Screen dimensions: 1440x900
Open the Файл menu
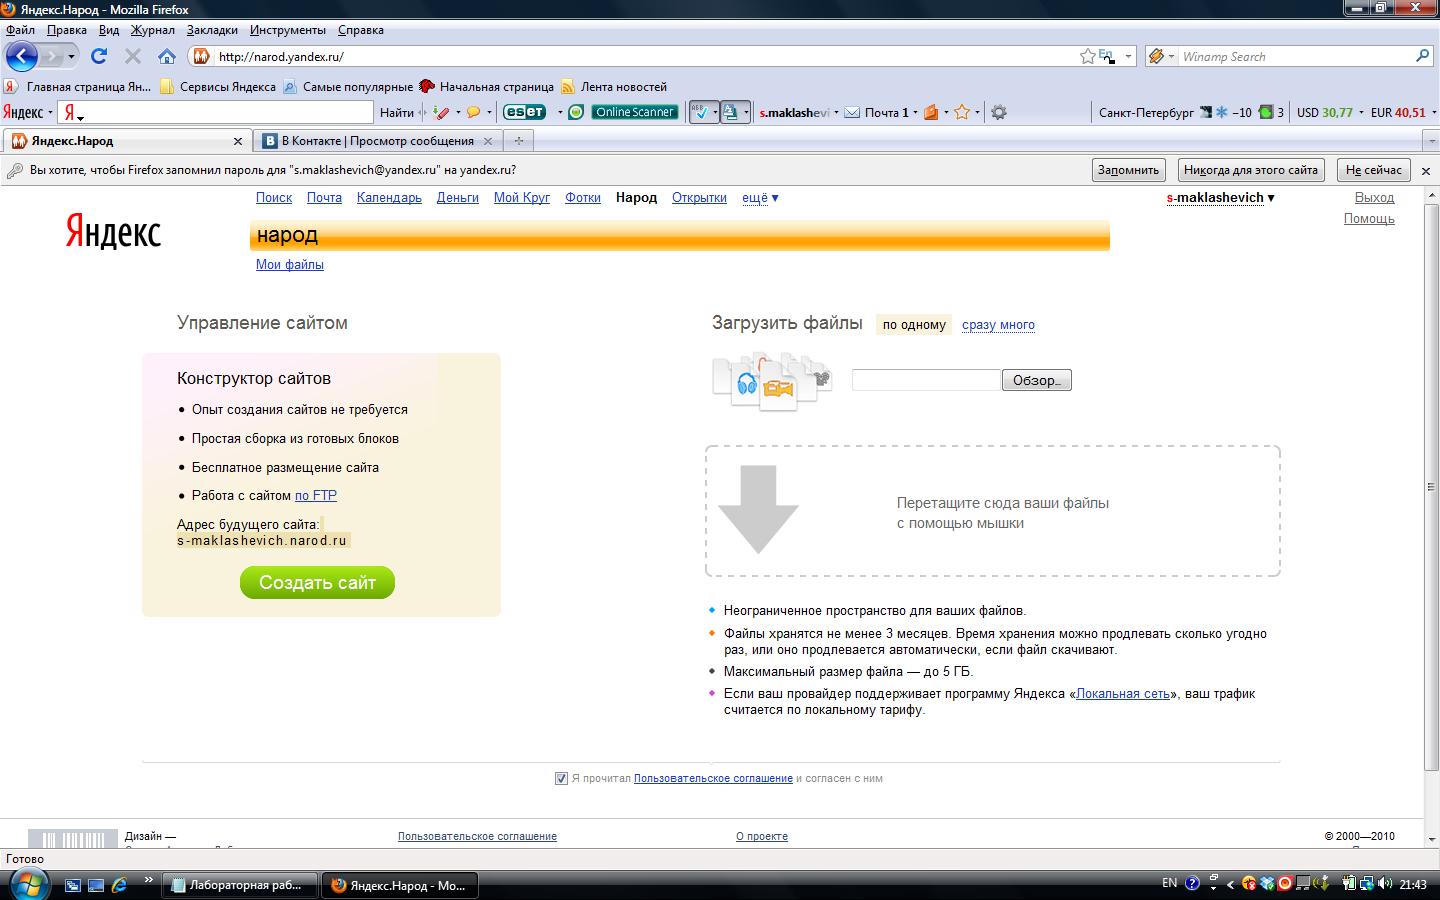coord(20,30)
